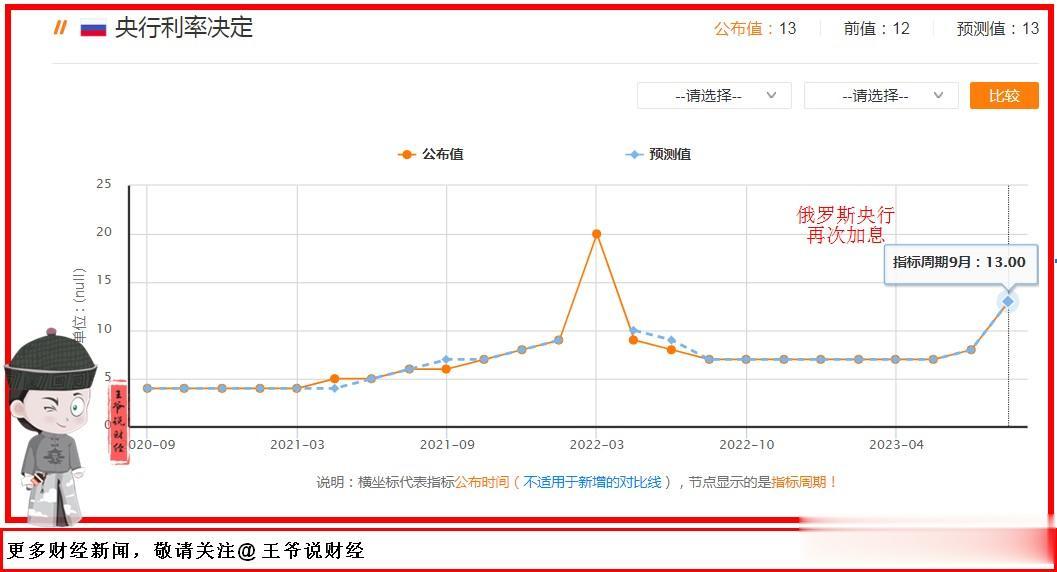This screenshot has width=1057, height=572.
Task: Select the 20 peak data point at 2022-03
Action: tap(596, 234)
